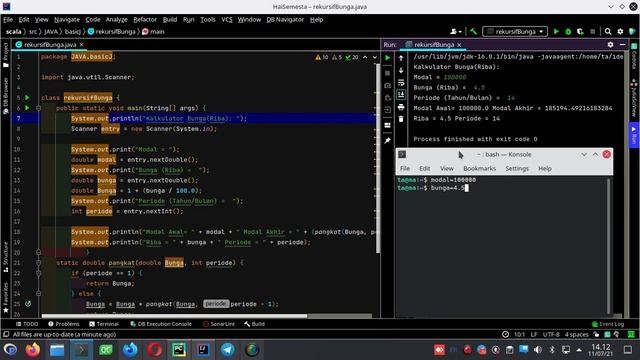Open Bluetooth tray icon
The height and width of the screenshot is (360, 640).
click(x=552, y=350)
